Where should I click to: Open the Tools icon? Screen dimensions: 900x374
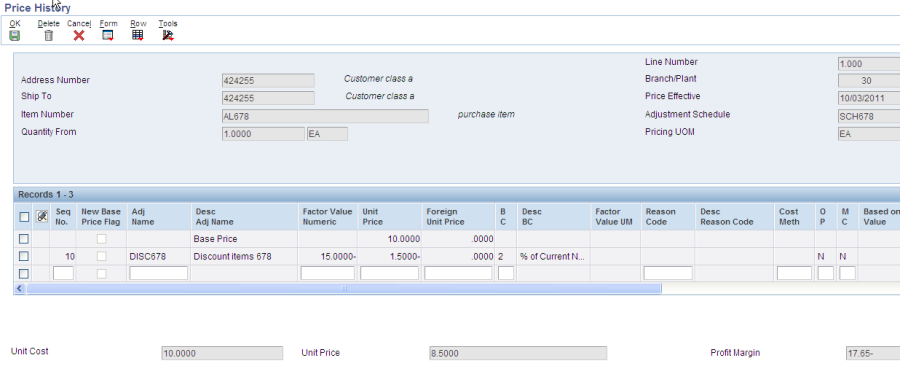168,36
